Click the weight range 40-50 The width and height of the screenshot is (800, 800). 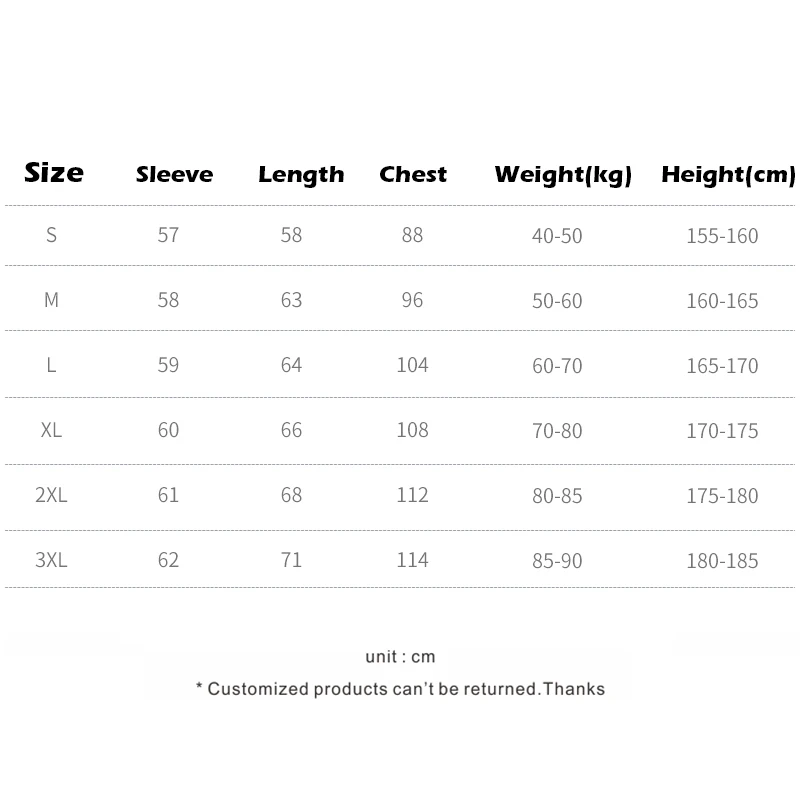point(557,236)
